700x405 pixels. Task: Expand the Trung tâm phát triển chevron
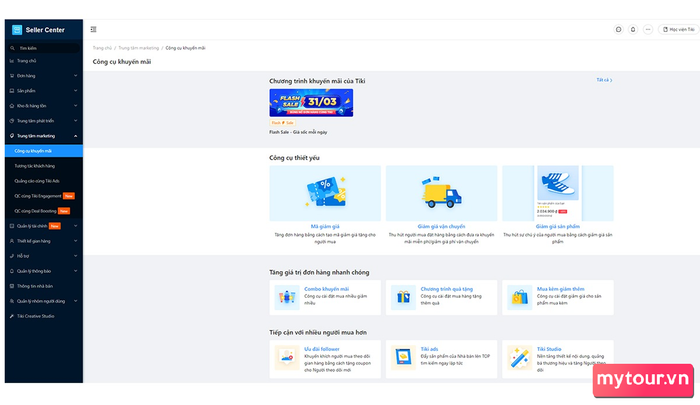tap(75, 121)
